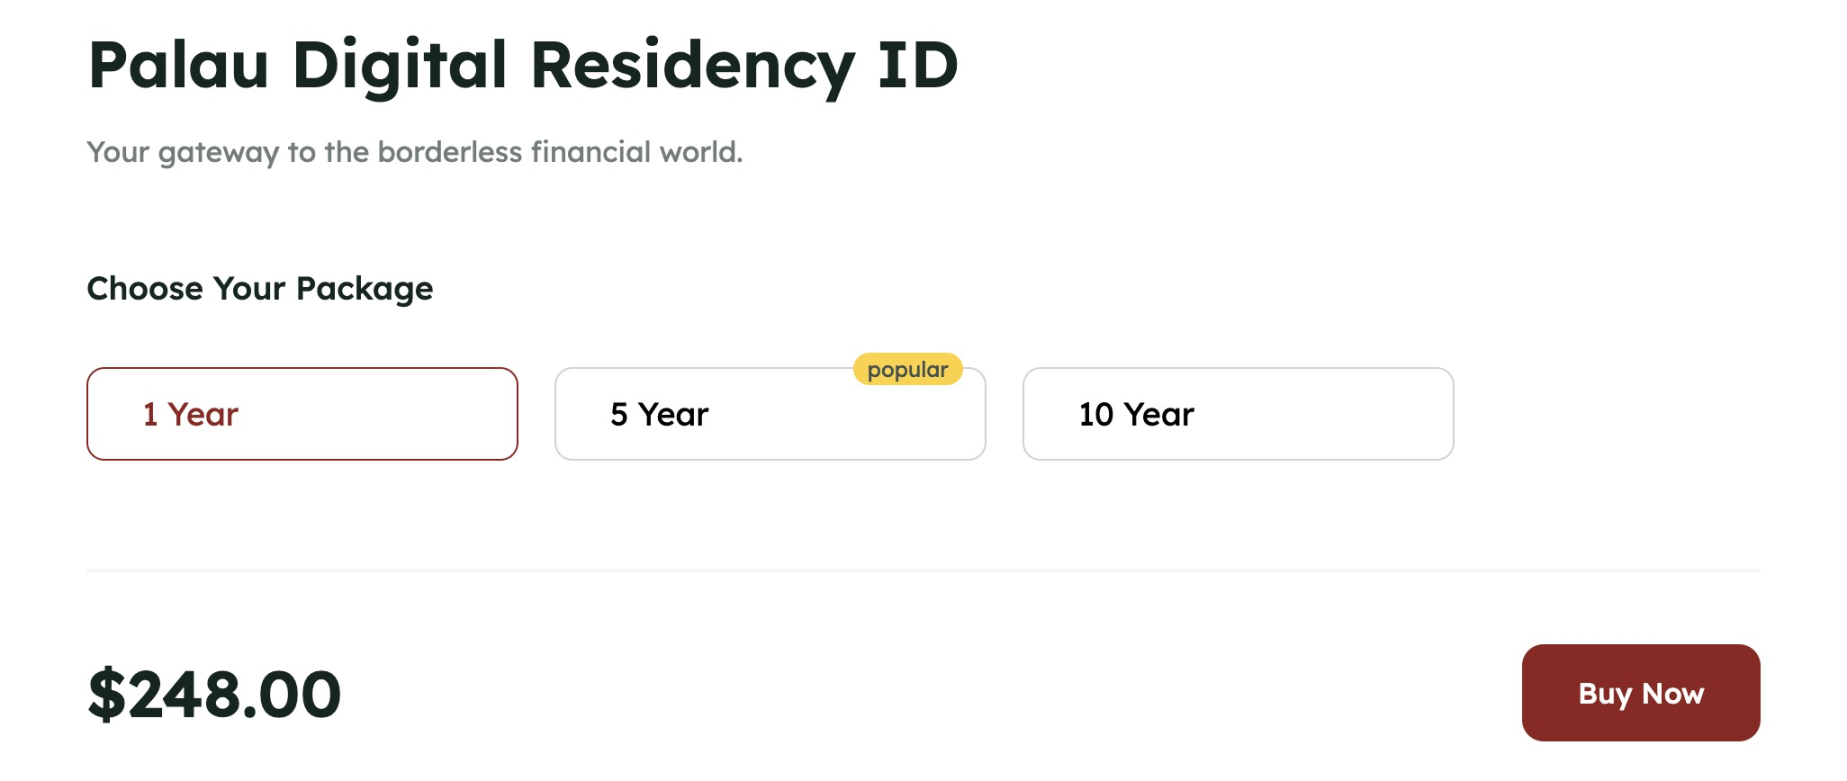Click the dollar sign in the price
Image resolution: width=1847 pixels, height=781 pixels.
(x=106, y=694)
